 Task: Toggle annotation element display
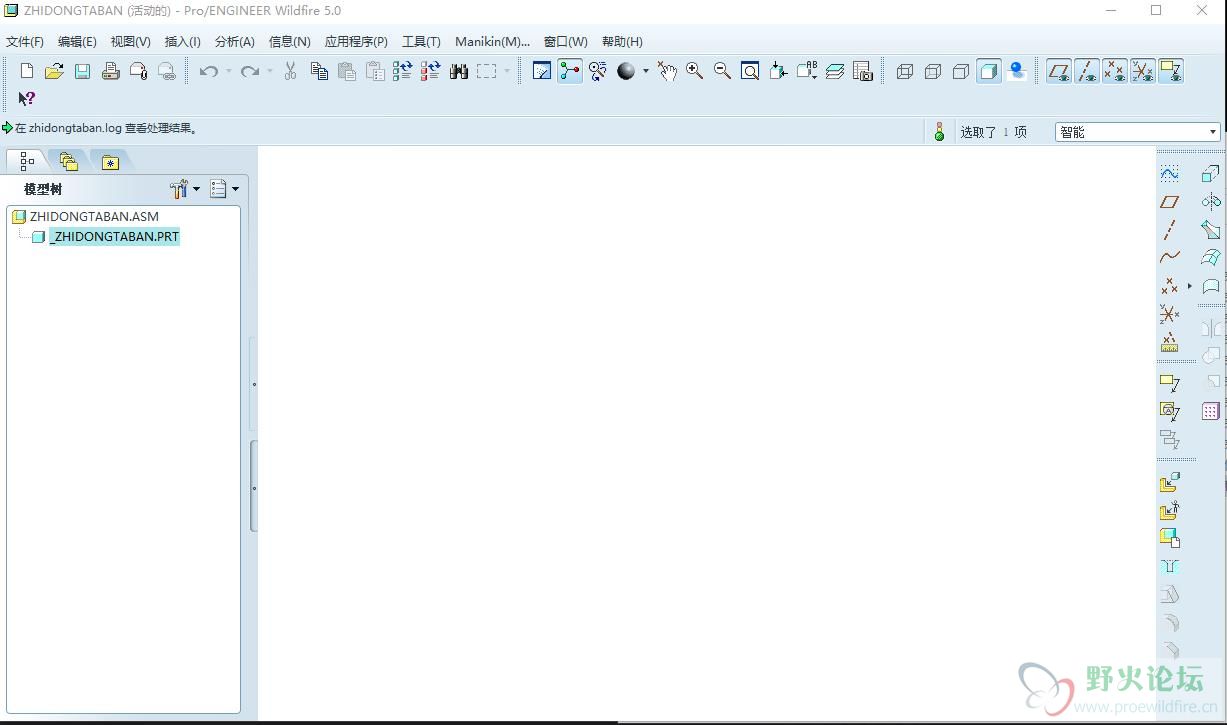tap(1171, 71)
